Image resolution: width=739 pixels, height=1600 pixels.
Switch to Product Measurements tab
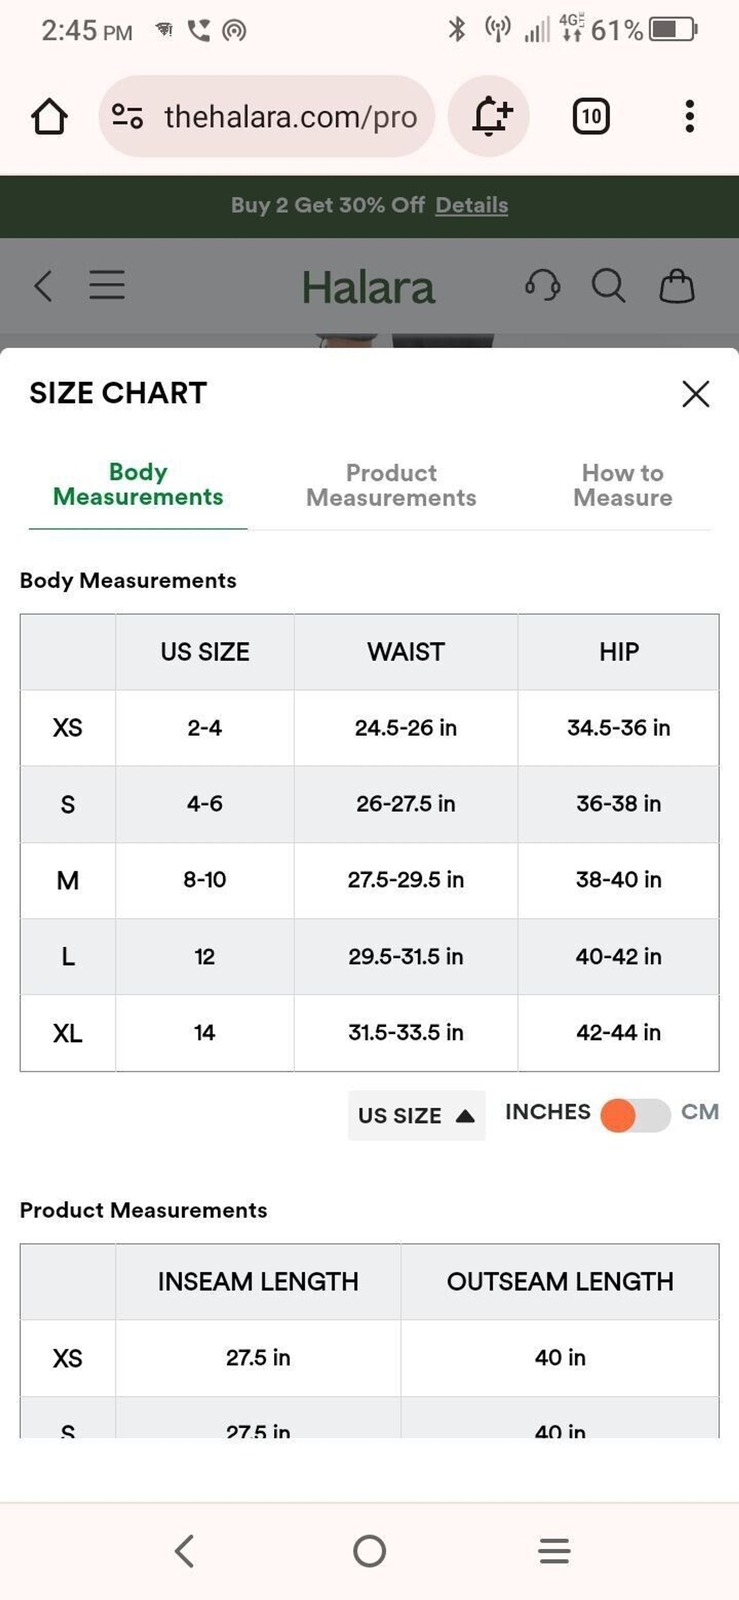tap(391, 485)
